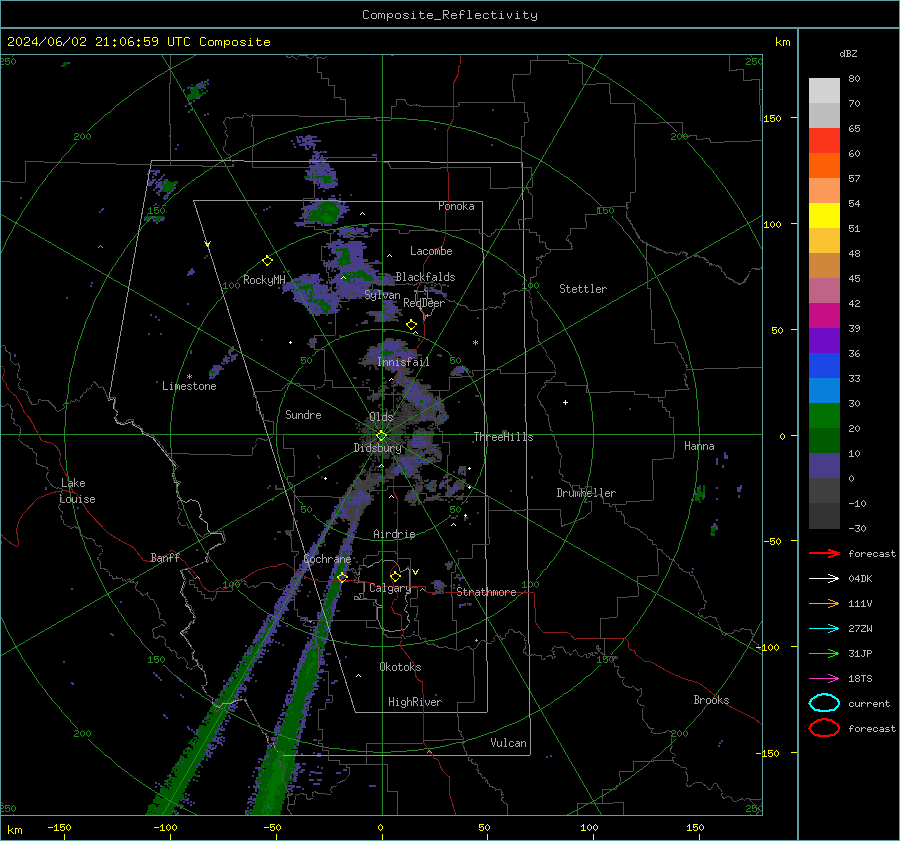The image size is (900, 841).
Task: Click the Ponoka city label
Action: [456, 206]
